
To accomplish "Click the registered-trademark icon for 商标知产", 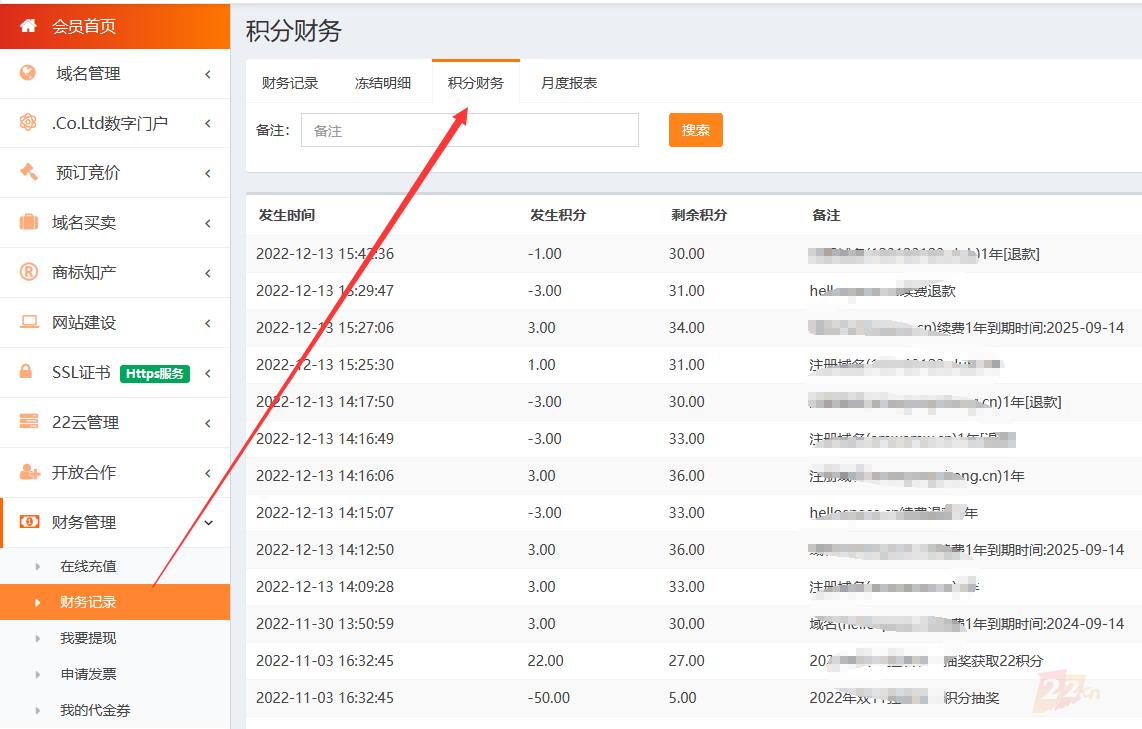I will (29, 272).
